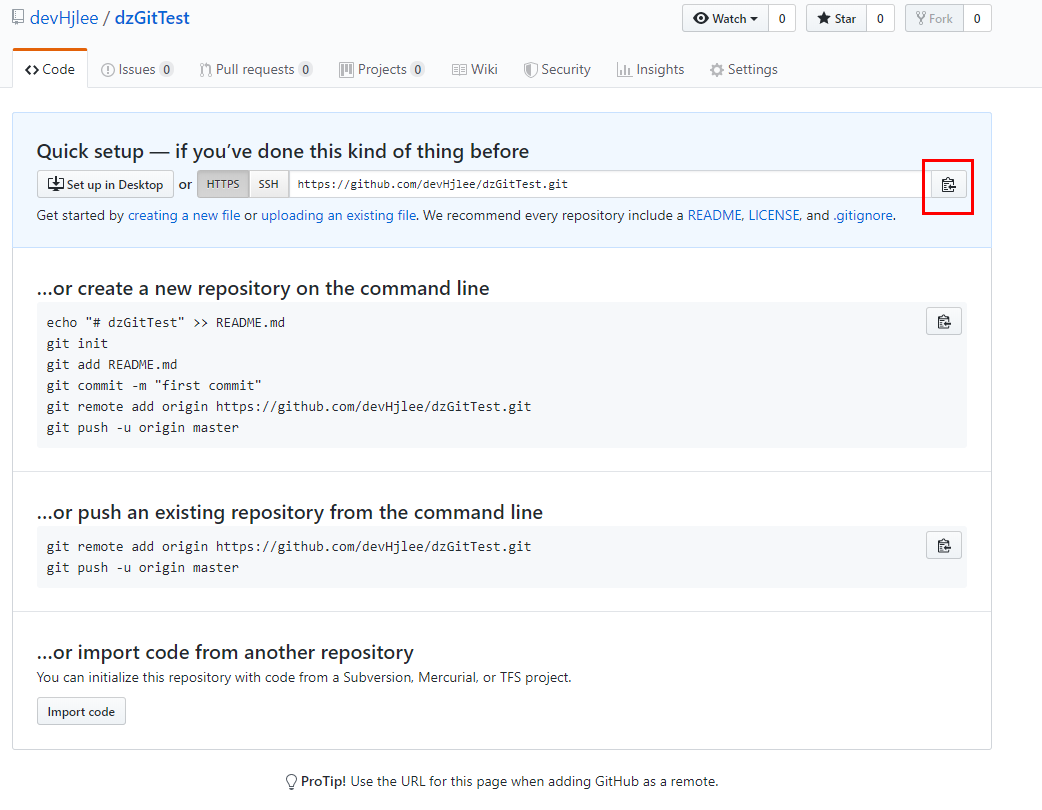Click the 'git add README.md' line
Screen dimensions: 1042x810
[112, 365]
